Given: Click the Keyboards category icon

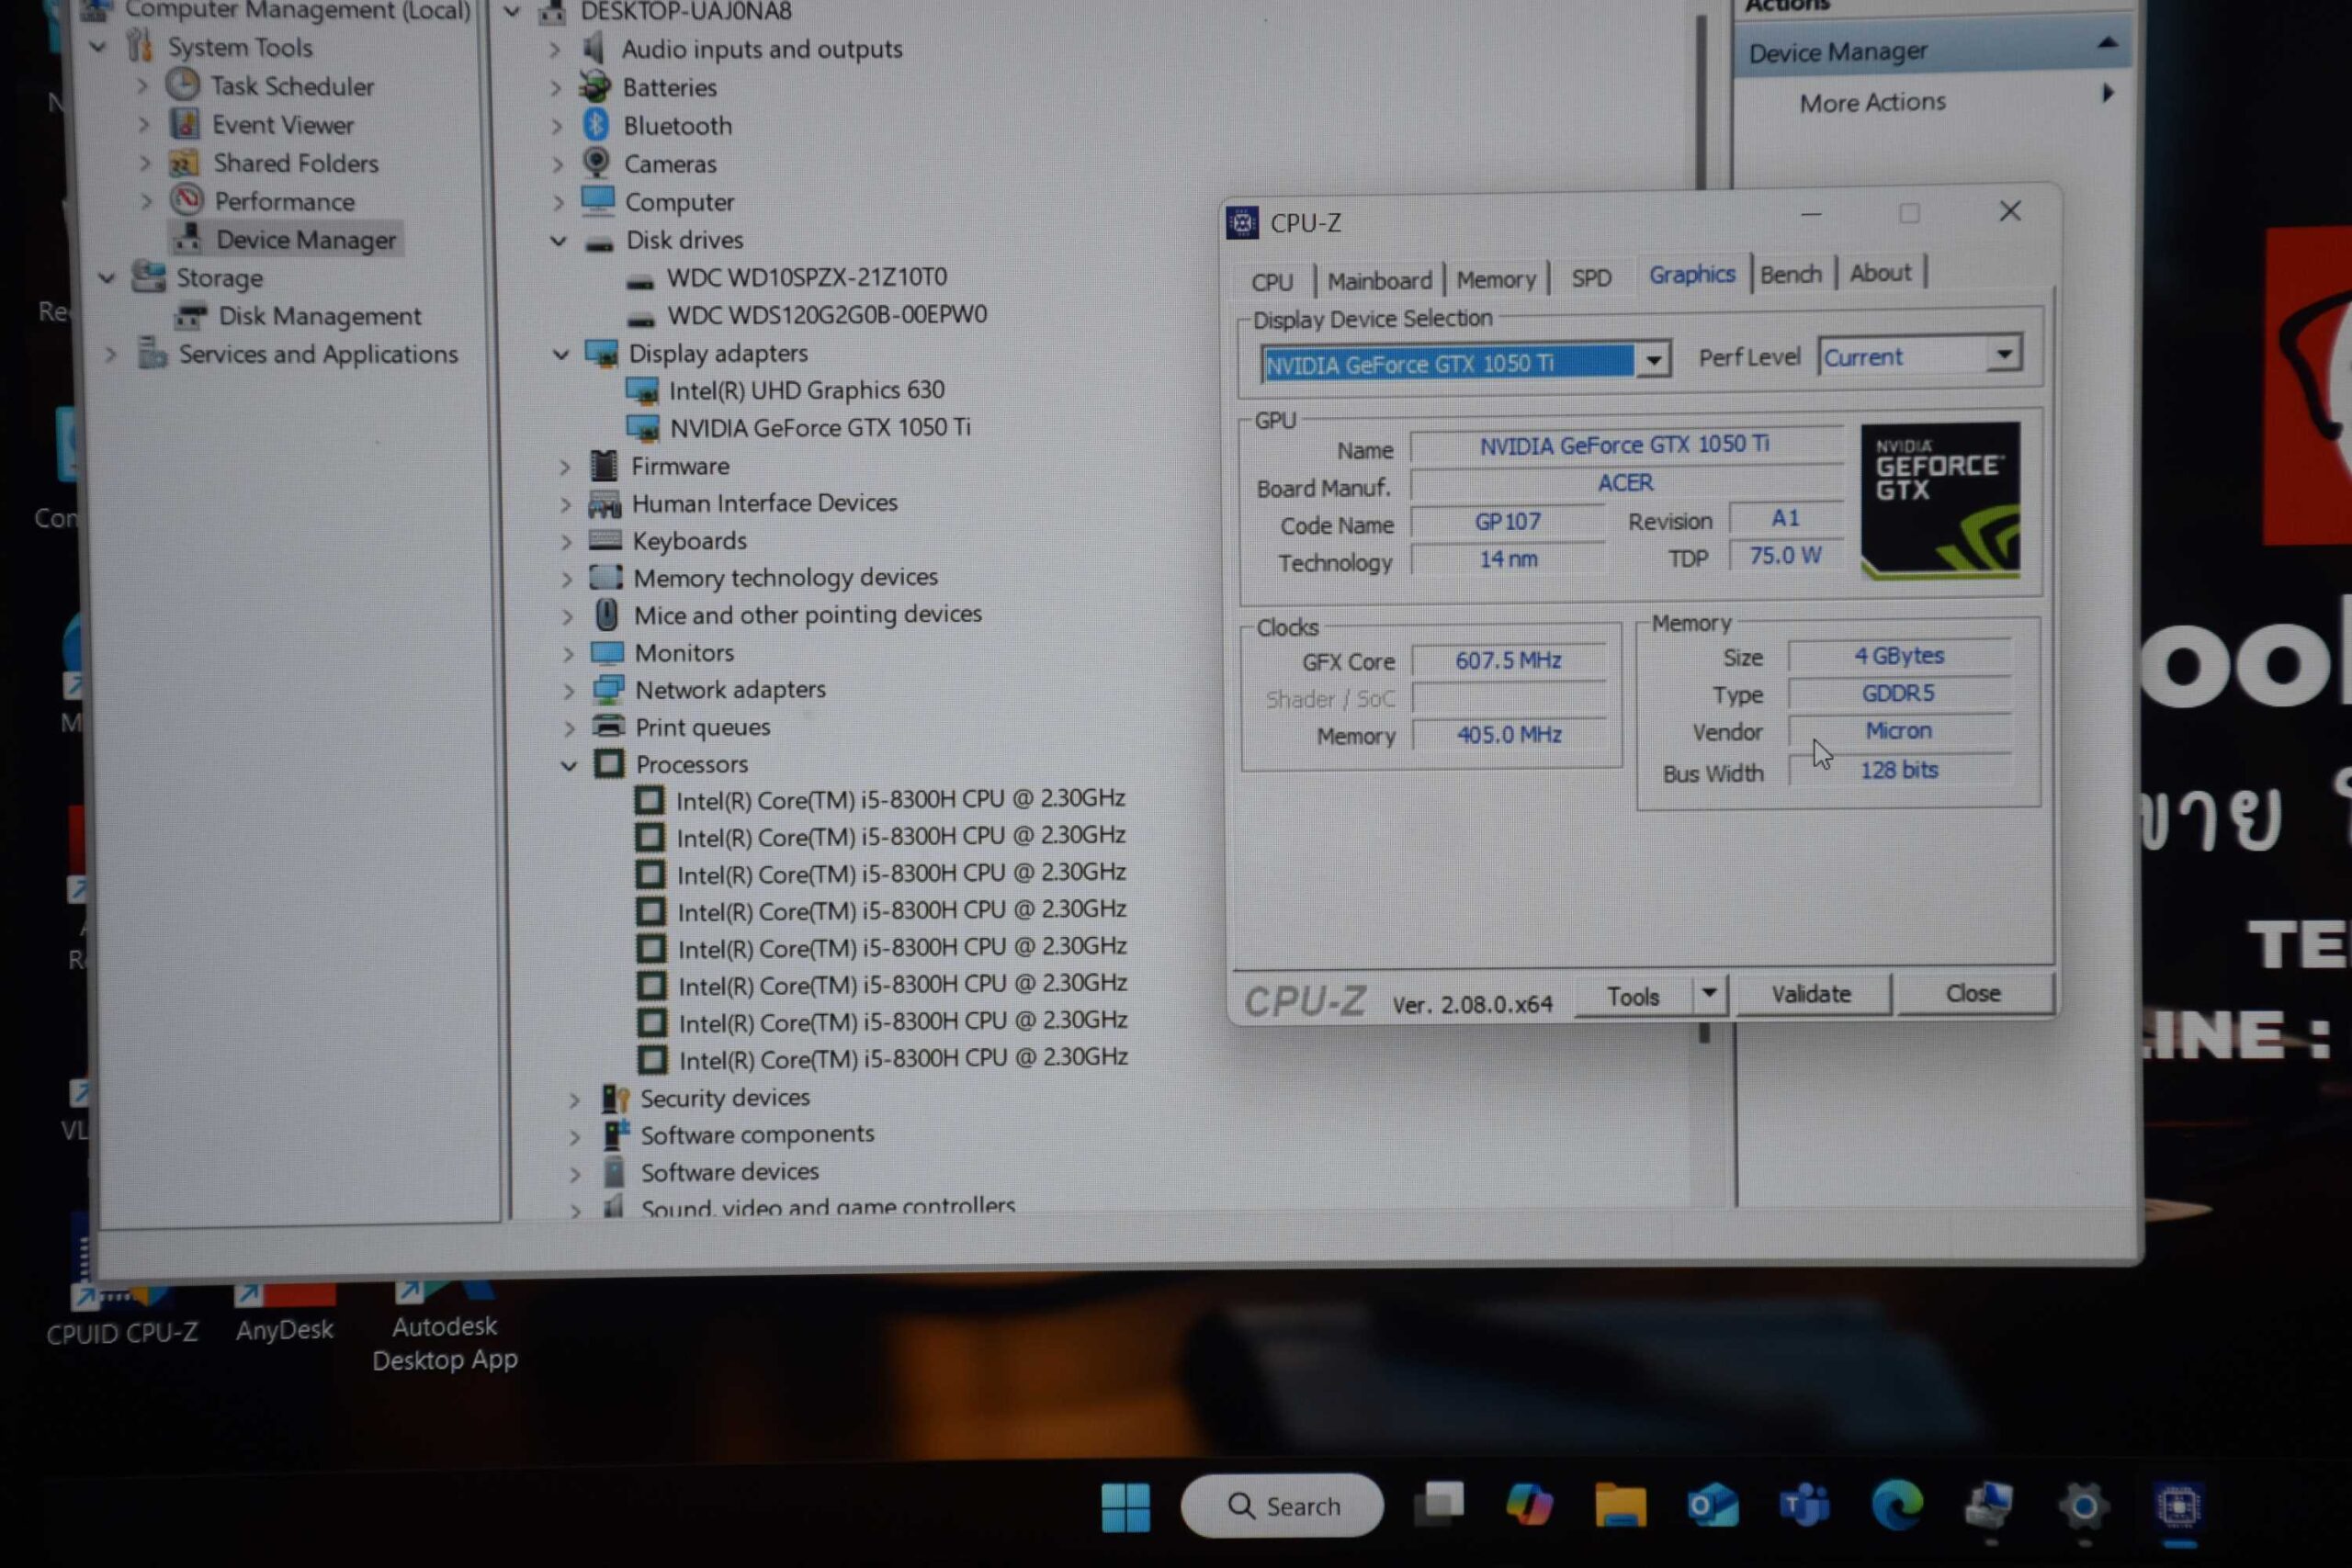Looking at the screenshot, I should pos(605,540).
